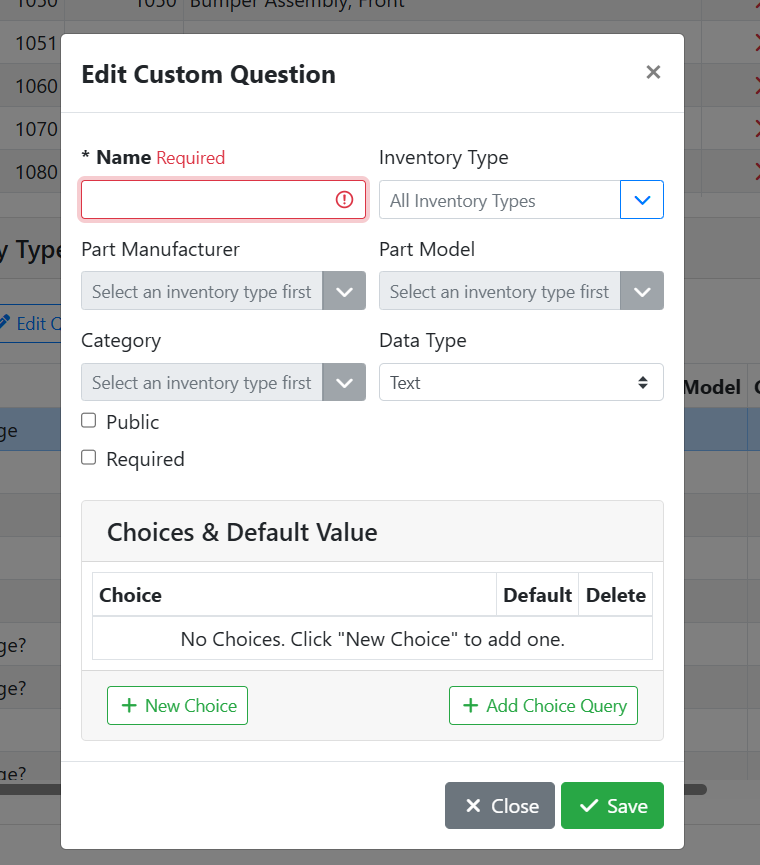Click the Default column header
Viewport: 760px width, 865px height.
[537, 596]
